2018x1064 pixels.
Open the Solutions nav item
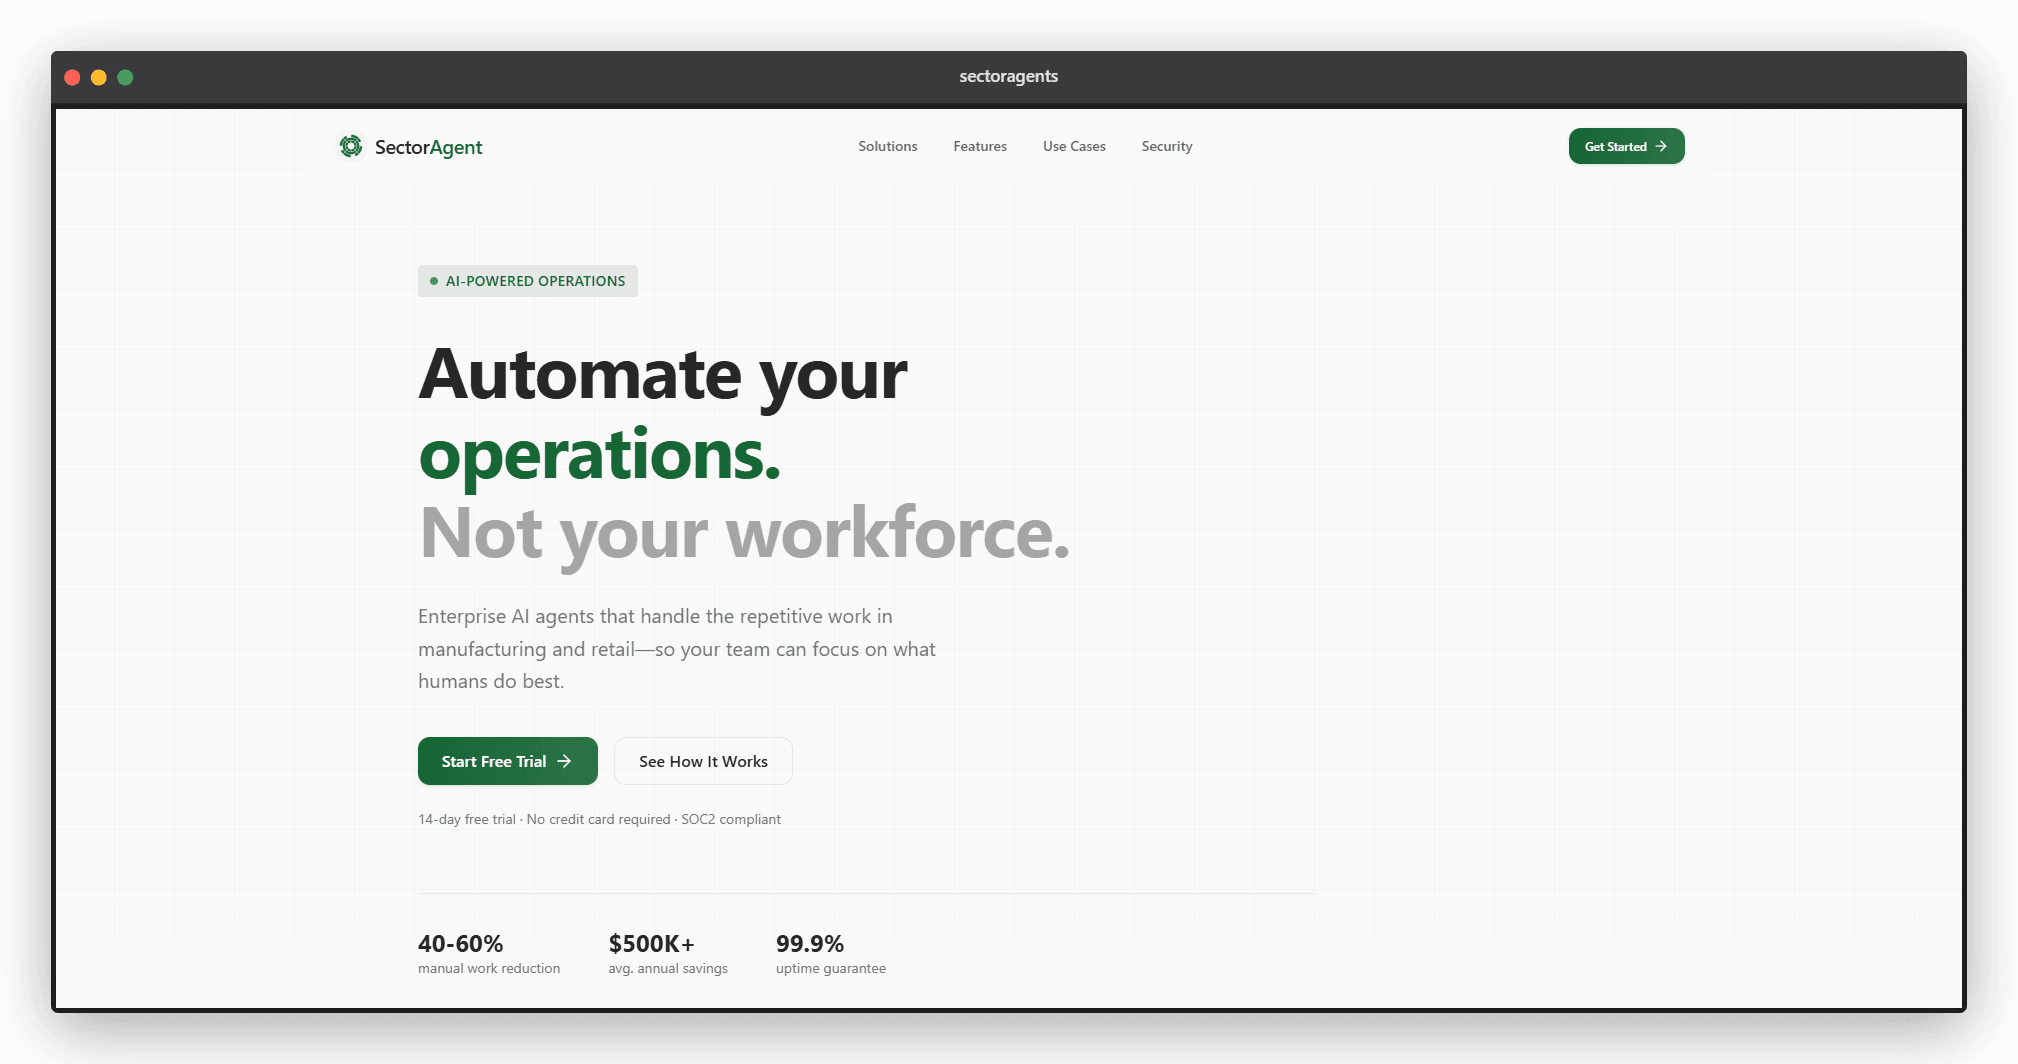(x=888, y=146)
